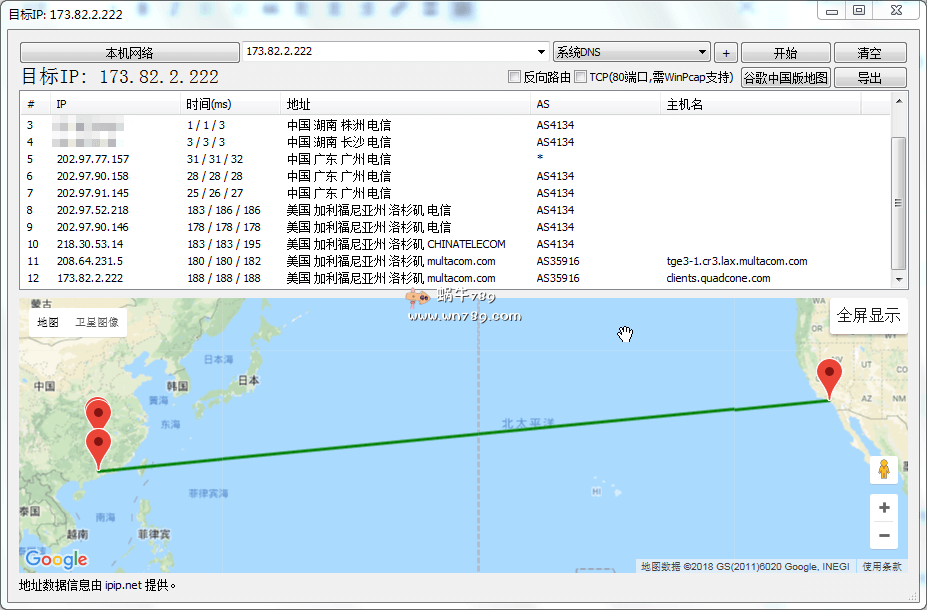Switch map to 卫星图像 view
The width and height of the screenshot is (927, 610).
pyautogui.click(x=97, y=322)
